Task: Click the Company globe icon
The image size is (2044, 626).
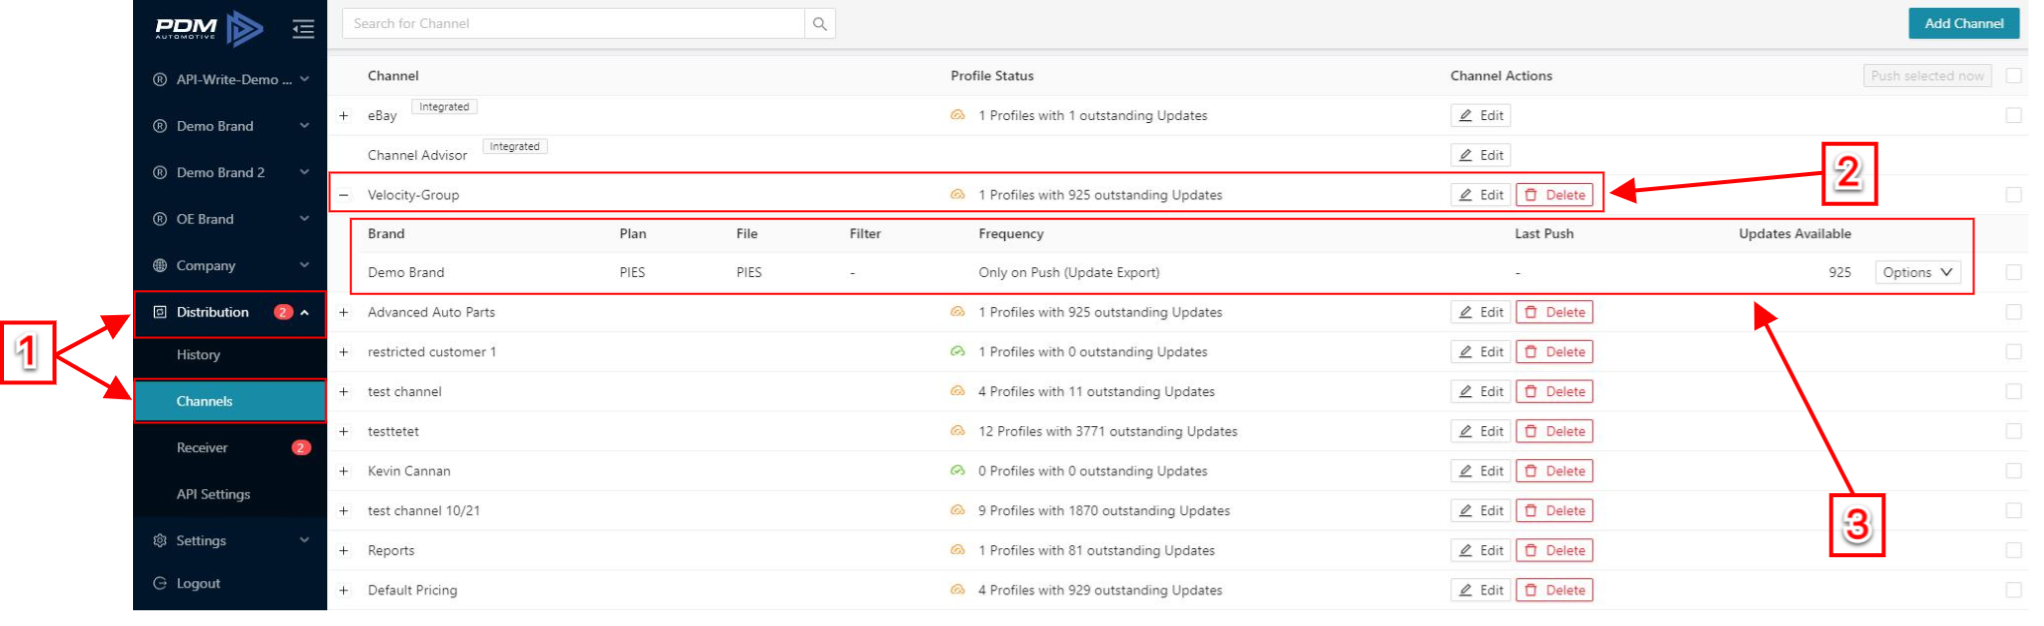Action: 160,265
